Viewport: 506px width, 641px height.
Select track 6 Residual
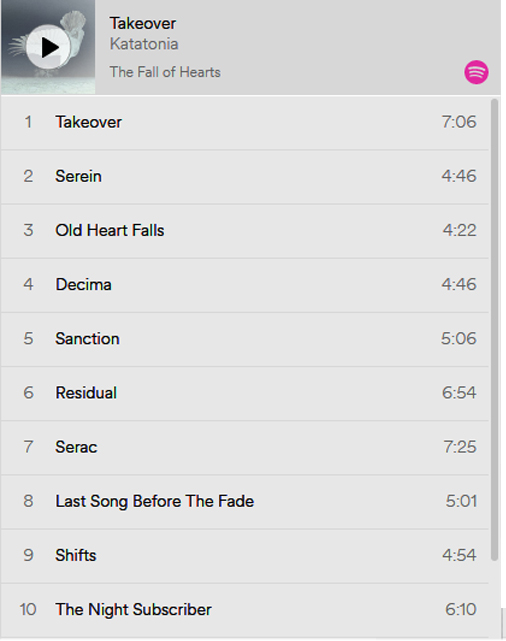tap(245, 393)
